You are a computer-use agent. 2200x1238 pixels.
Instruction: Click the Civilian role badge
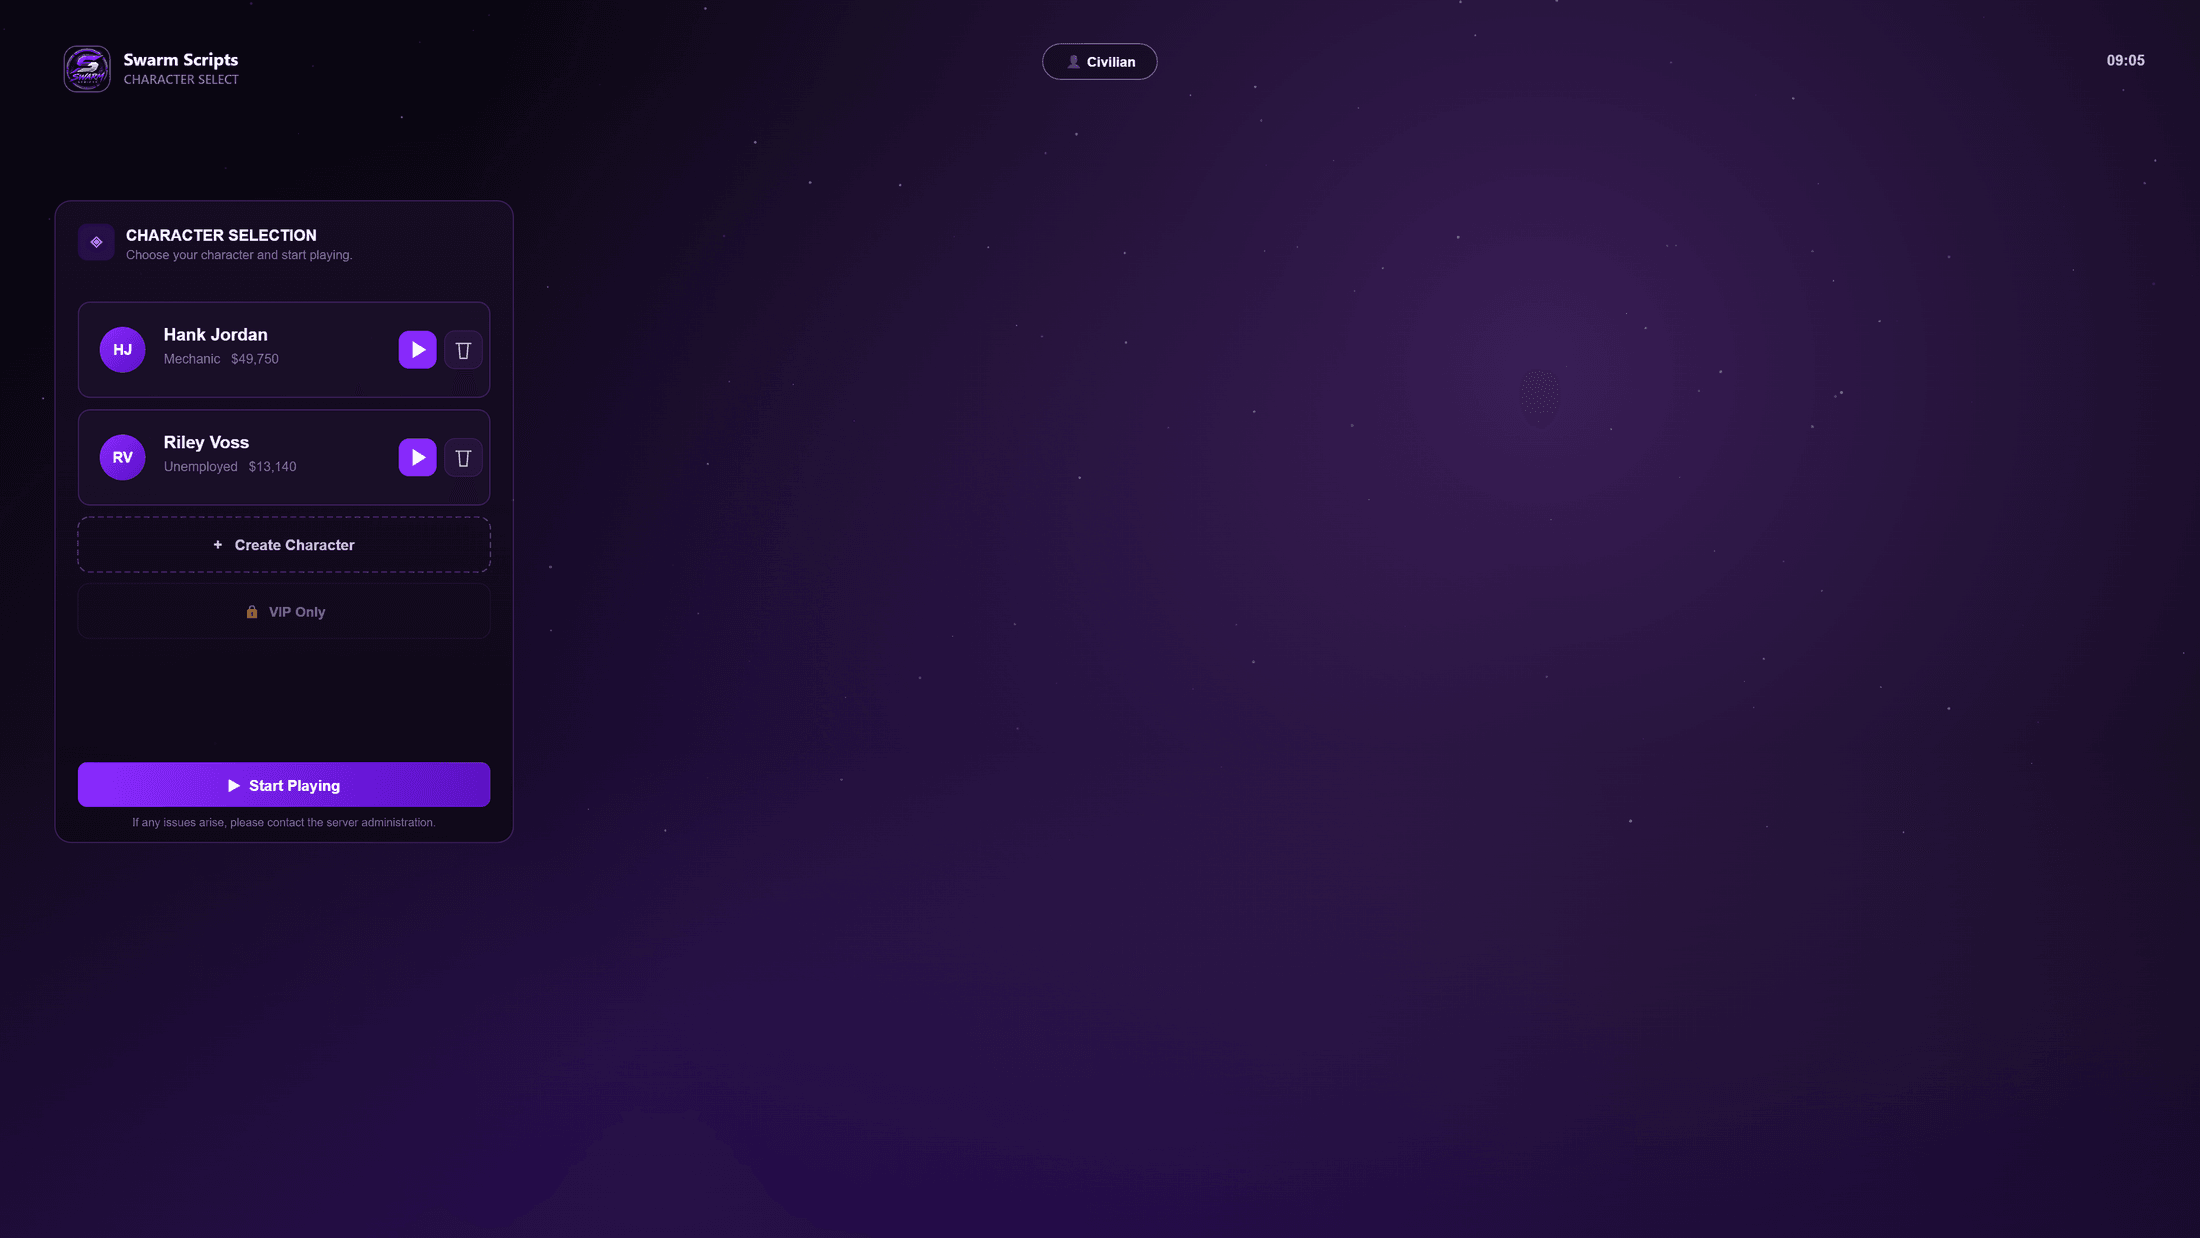tap(1100, 62)
